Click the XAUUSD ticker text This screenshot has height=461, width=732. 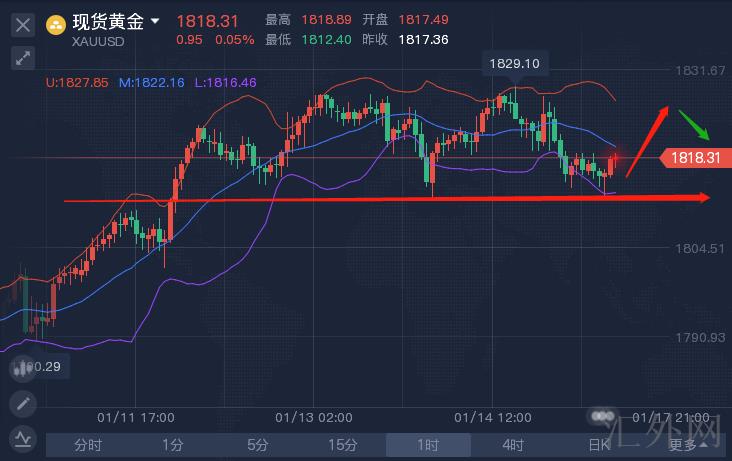[x=98, y=42]
